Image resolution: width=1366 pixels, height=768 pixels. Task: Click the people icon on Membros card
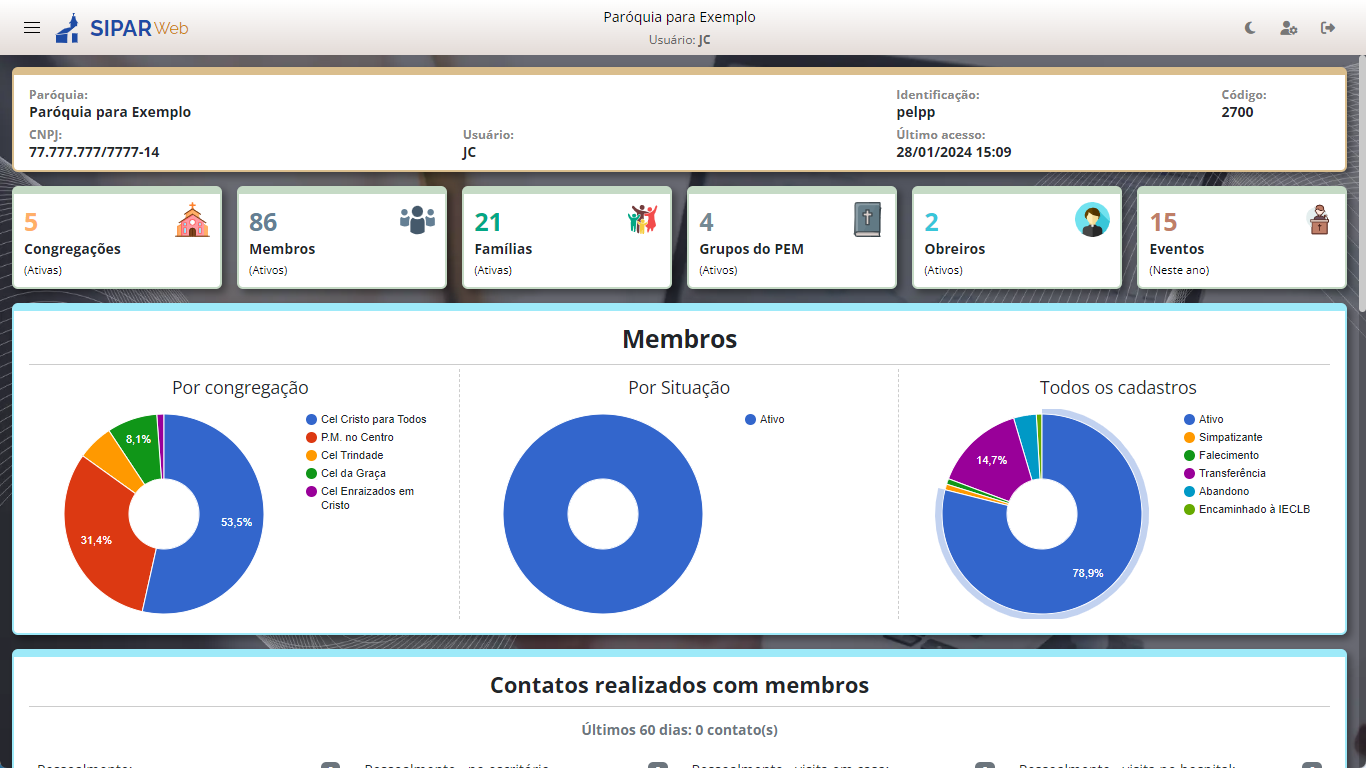[x=418, y=220]
